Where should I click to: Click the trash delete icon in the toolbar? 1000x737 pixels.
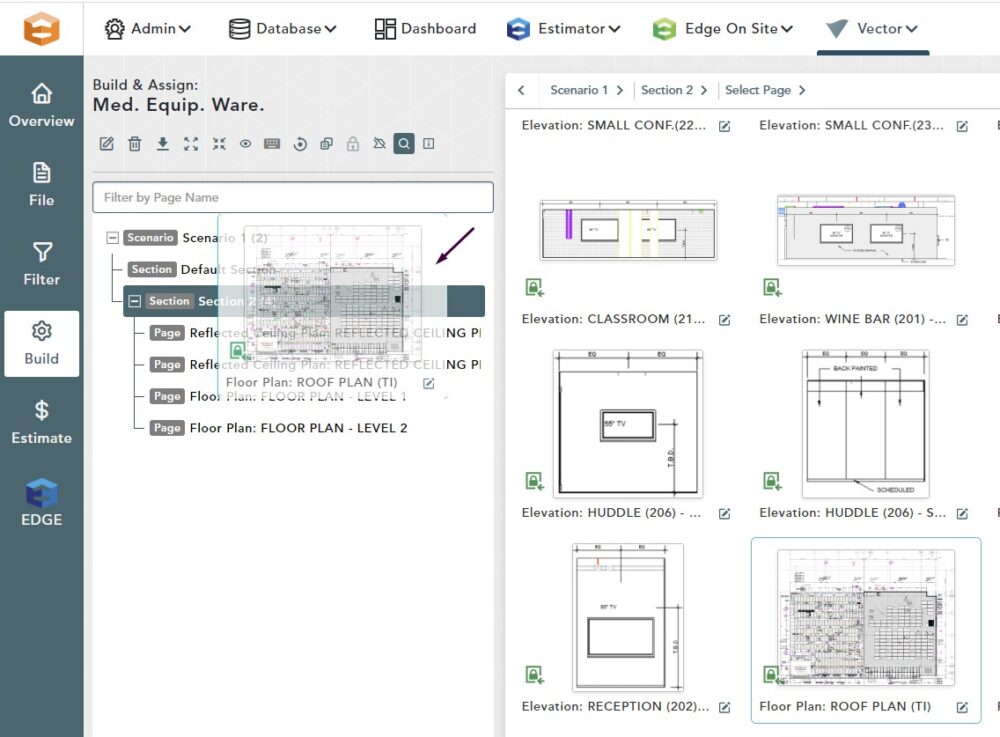coord(134,144)
